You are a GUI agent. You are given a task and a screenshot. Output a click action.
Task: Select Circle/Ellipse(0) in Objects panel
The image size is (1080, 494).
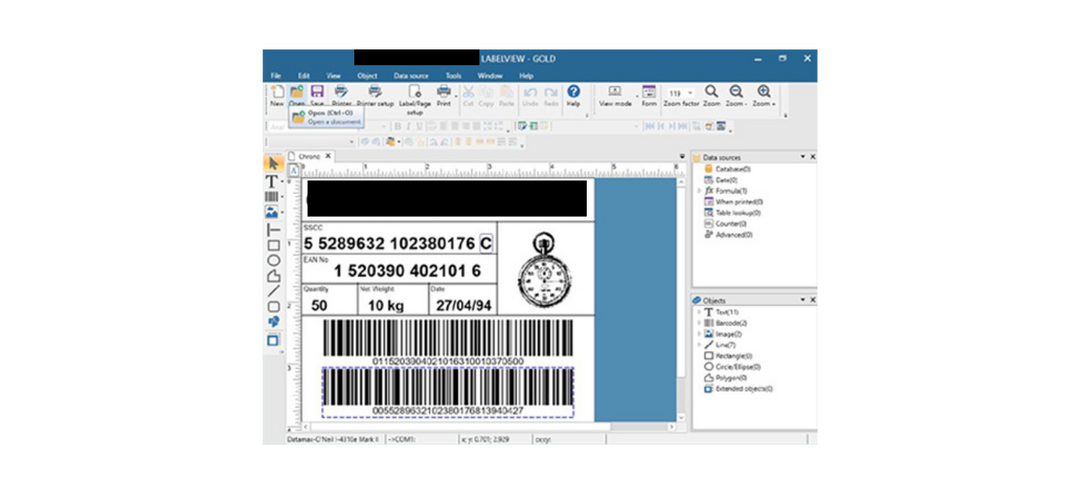point(732,367)
